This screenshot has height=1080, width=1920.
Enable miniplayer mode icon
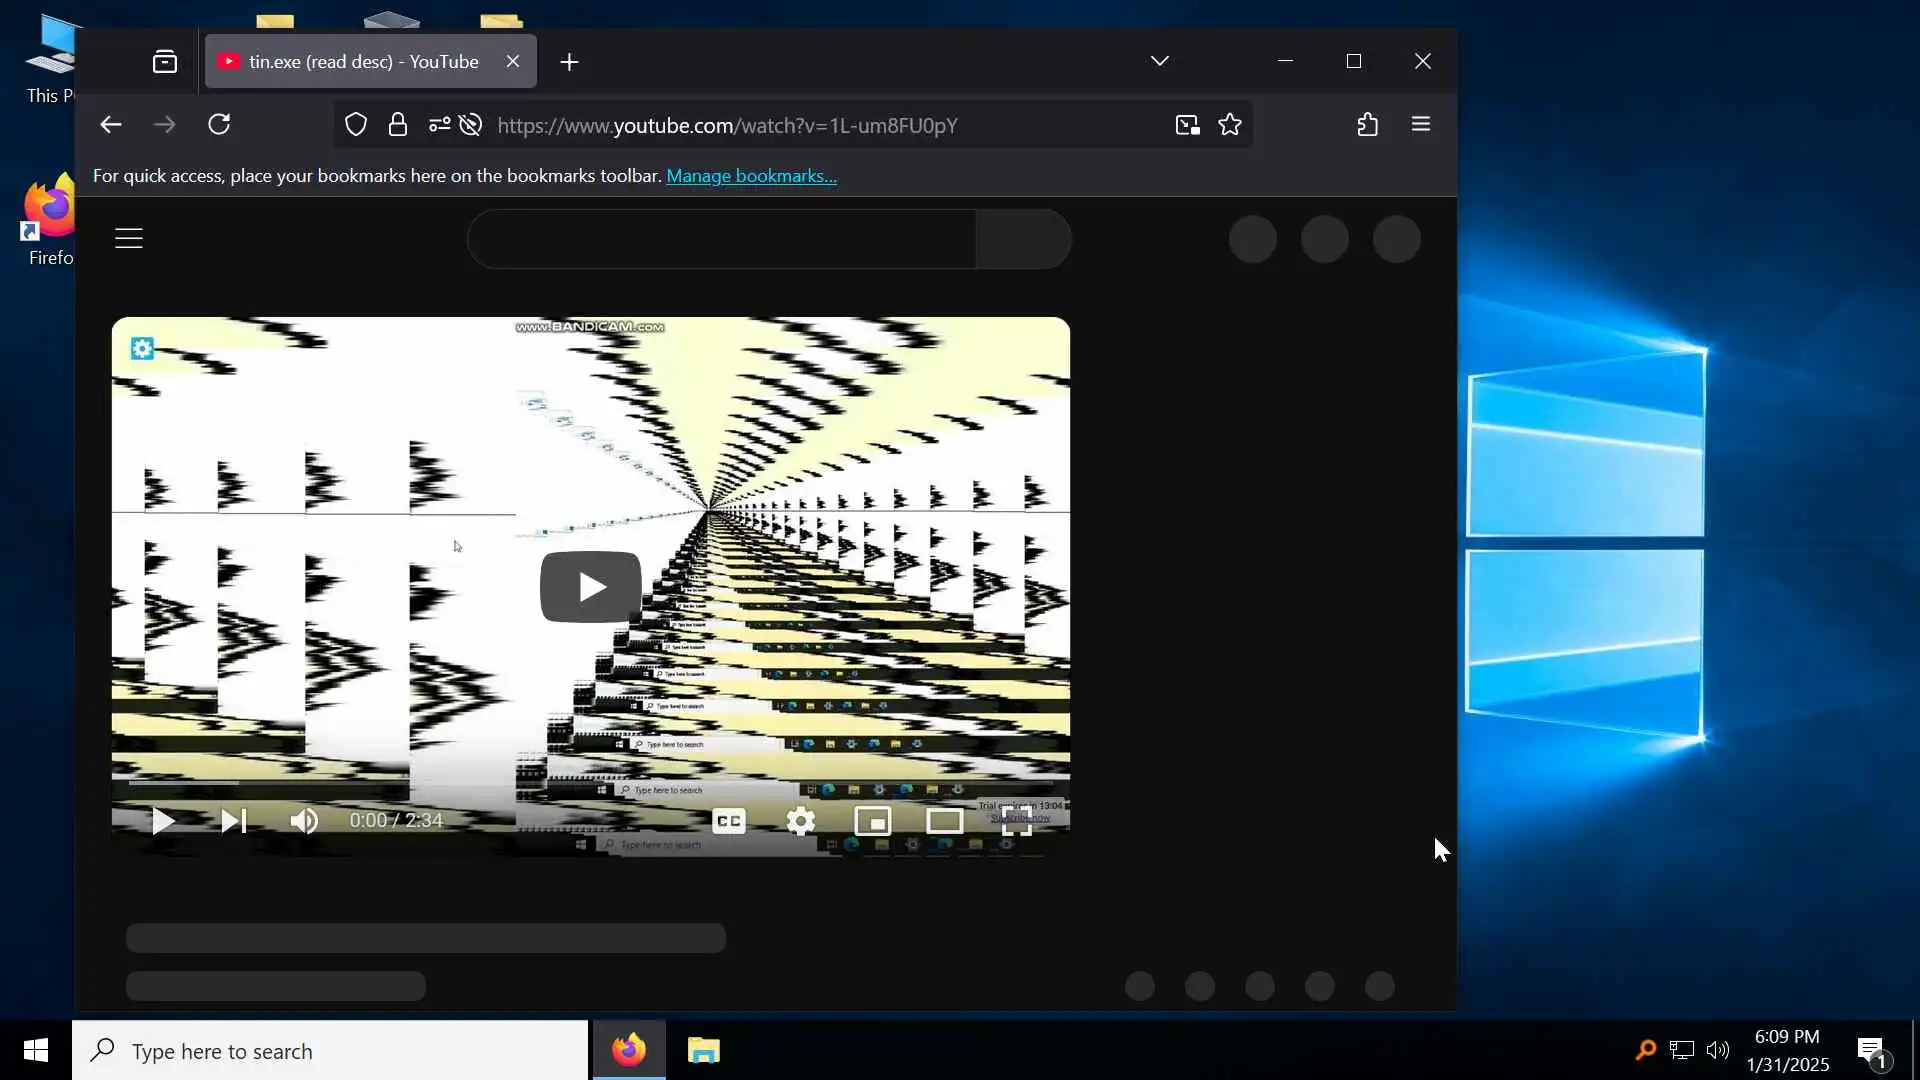click(x=872, y=821)
